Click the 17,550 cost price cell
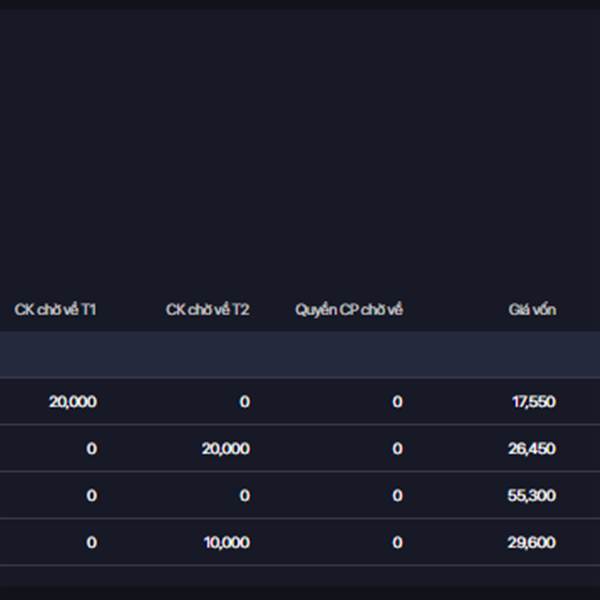The height and width of the screenshot is (600, 600). (533, 402)
